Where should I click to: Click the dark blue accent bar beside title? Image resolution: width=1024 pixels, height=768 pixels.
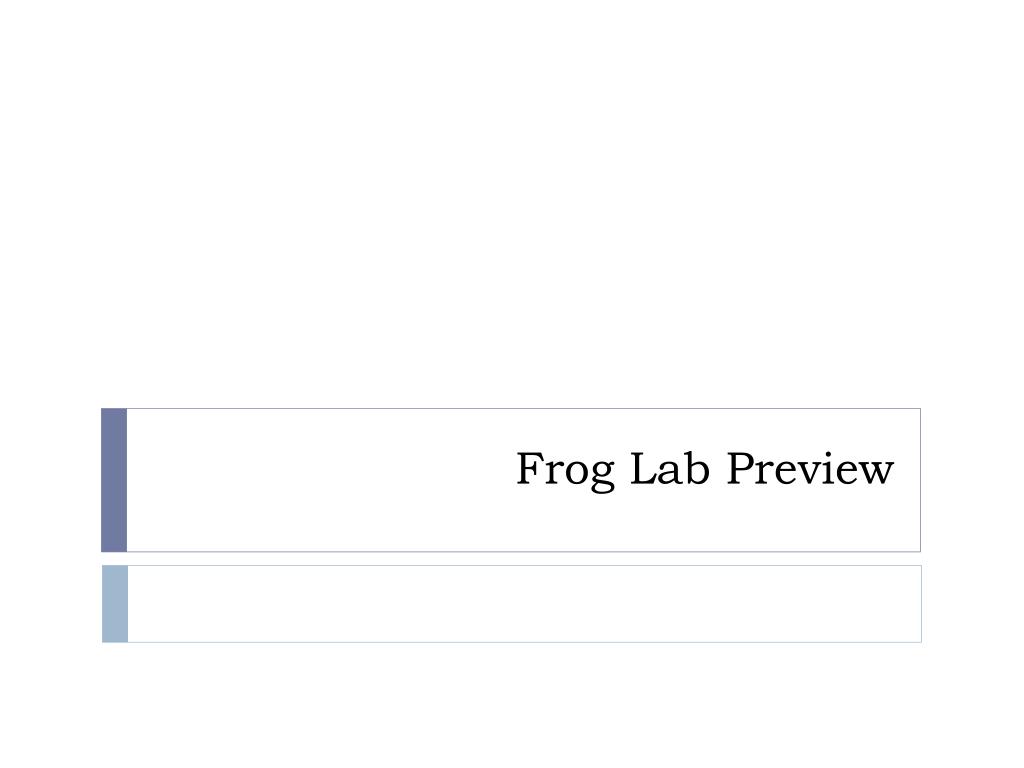(x=114, y=480)
